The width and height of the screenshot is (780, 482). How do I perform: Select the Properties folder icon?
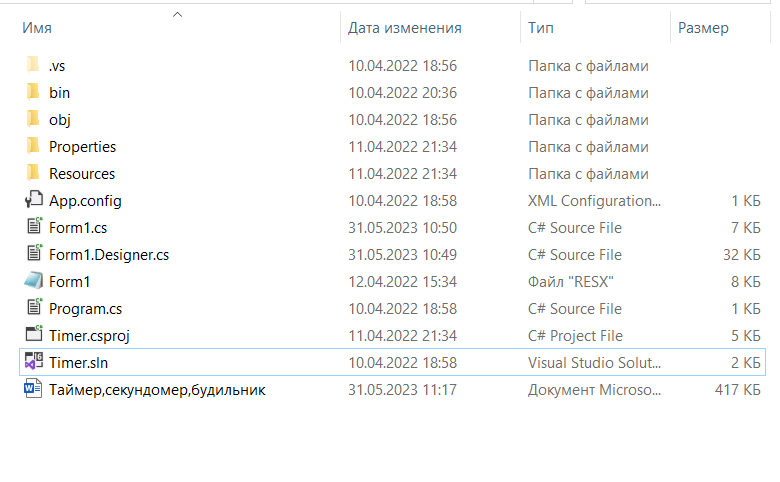[x=33, y=147]
